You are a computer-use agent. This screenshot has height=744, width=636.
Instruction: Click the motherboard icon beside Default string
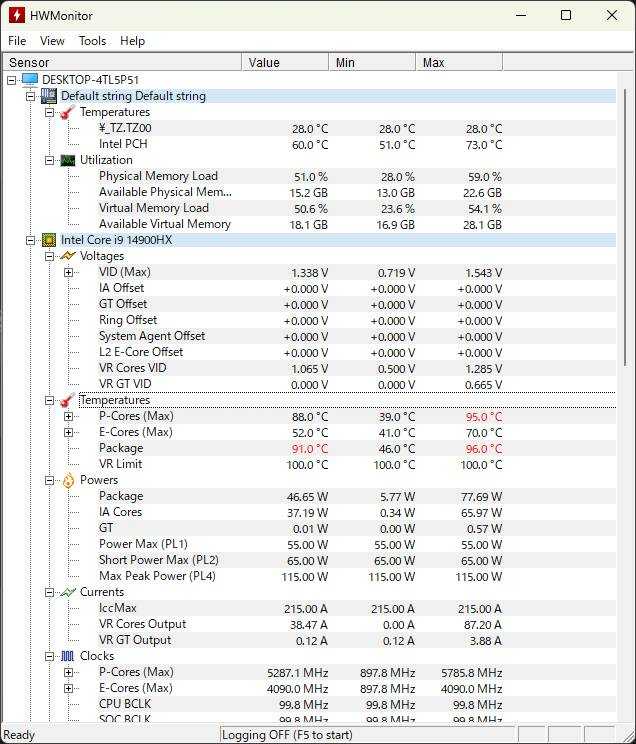coord(48,96)
